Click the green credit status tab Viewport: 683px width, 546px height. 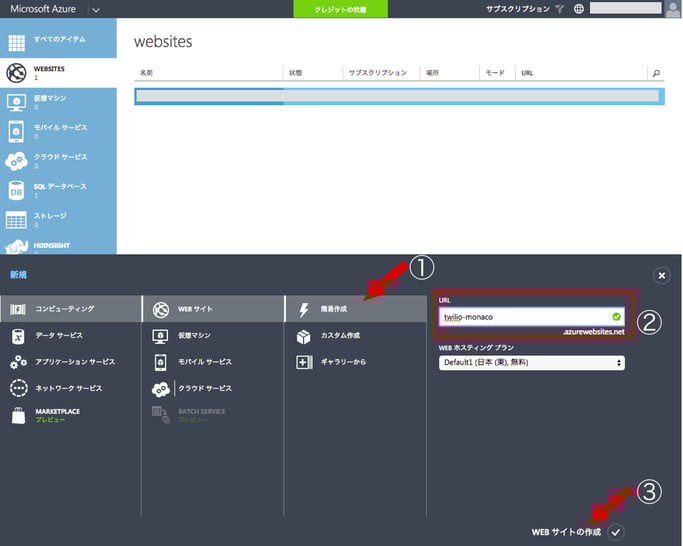coord(340,9)
